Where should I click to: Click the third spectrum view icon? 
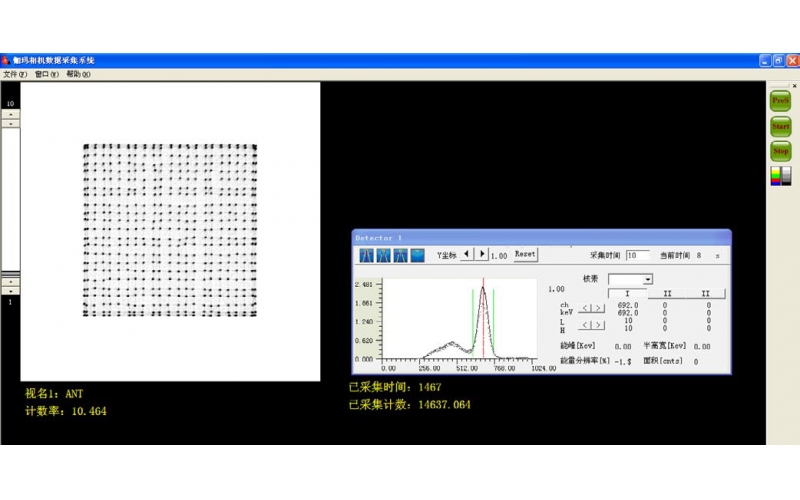[x=401, y=255]
